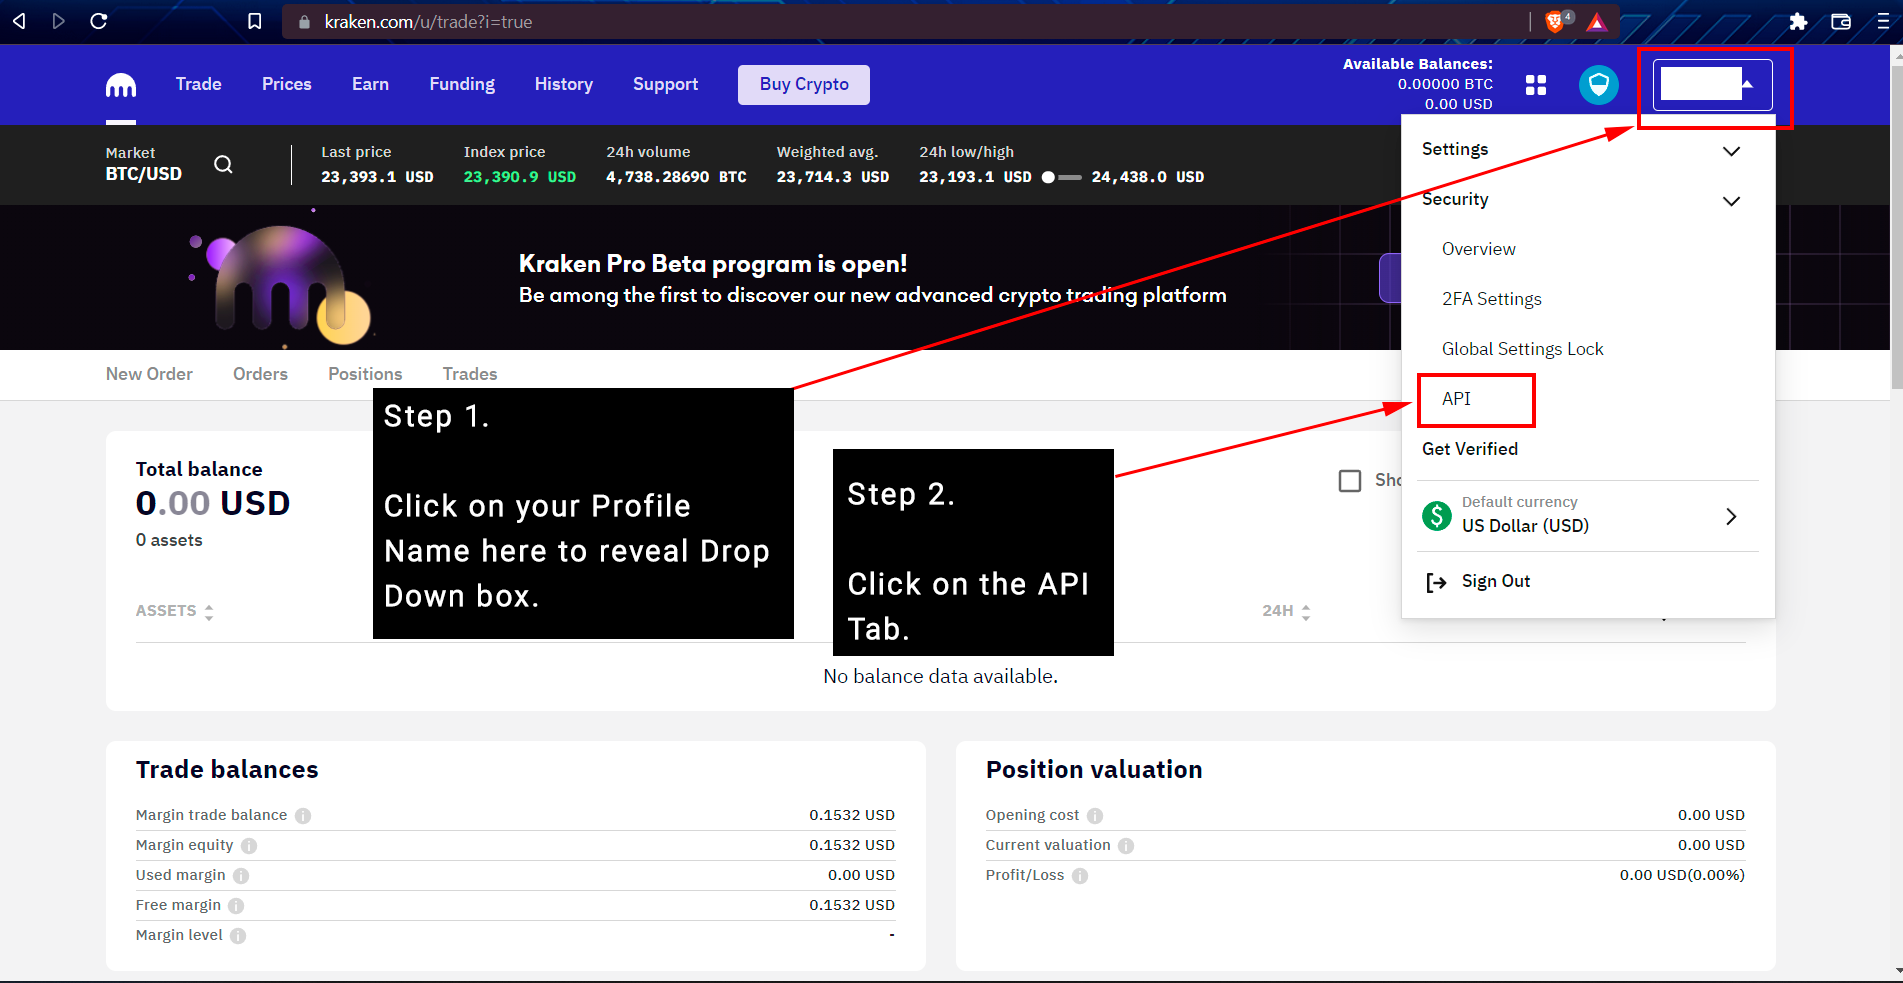
Task: Switch to the New Order tab
Action: tap(149, 374)
